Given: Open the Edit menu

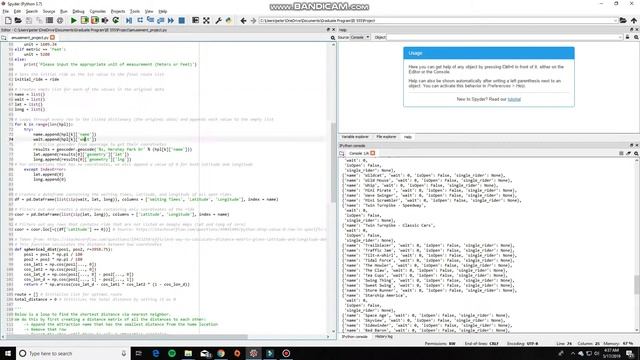Looking at the screenshot, I should [x=17, y=11].
